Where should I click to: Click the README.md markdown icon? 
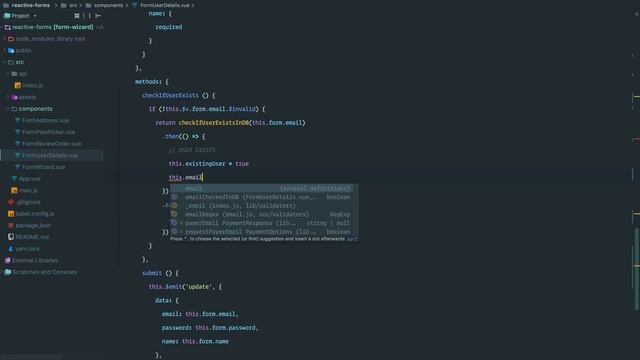[x=11, y=237]
